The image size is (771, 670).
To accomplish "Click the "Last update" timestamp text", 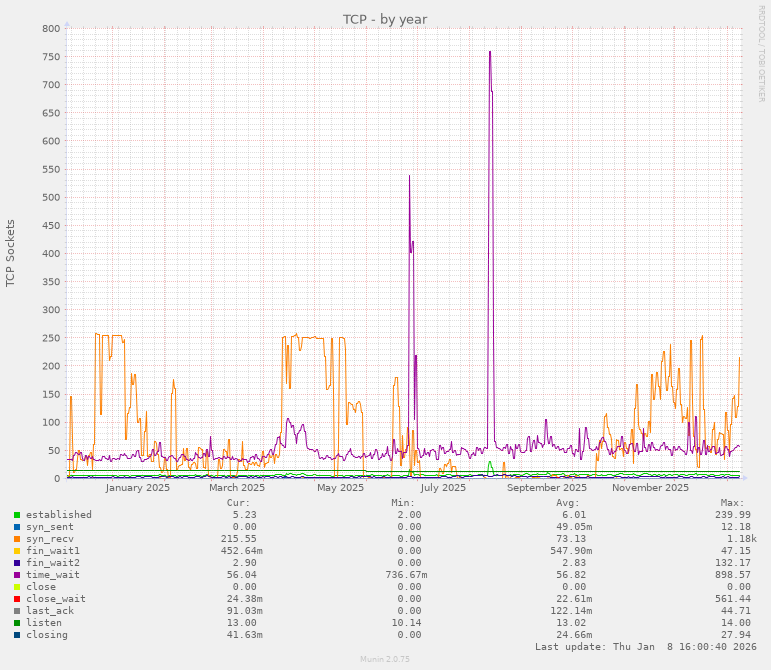I will coord(645,647).
